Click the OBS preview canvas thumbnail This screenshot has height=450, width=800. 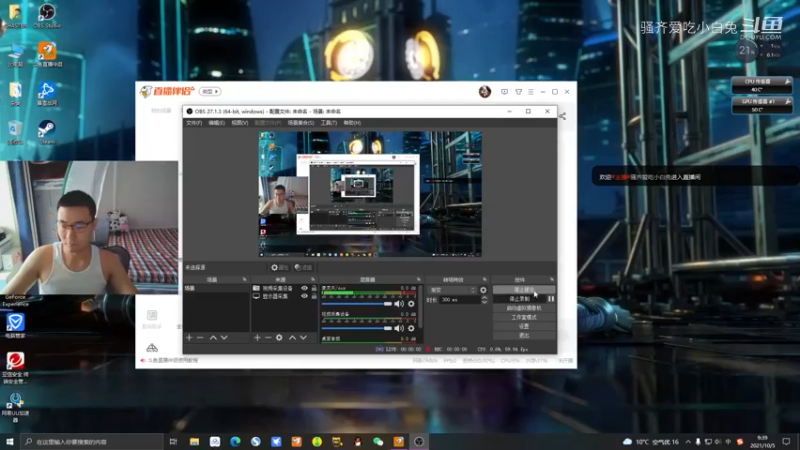370,194
